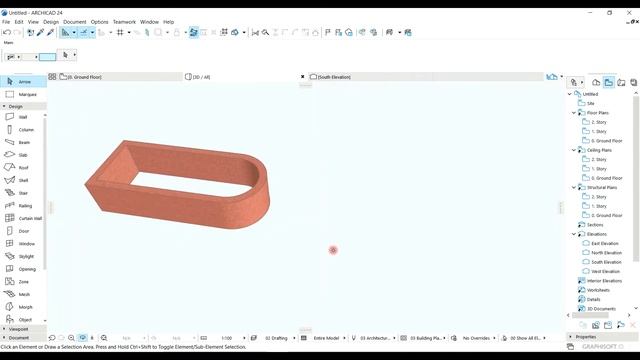Image resolution: width=640 pixels, height=360 pixels.
Task: Select the Stair tool
Action: point(22,193)
